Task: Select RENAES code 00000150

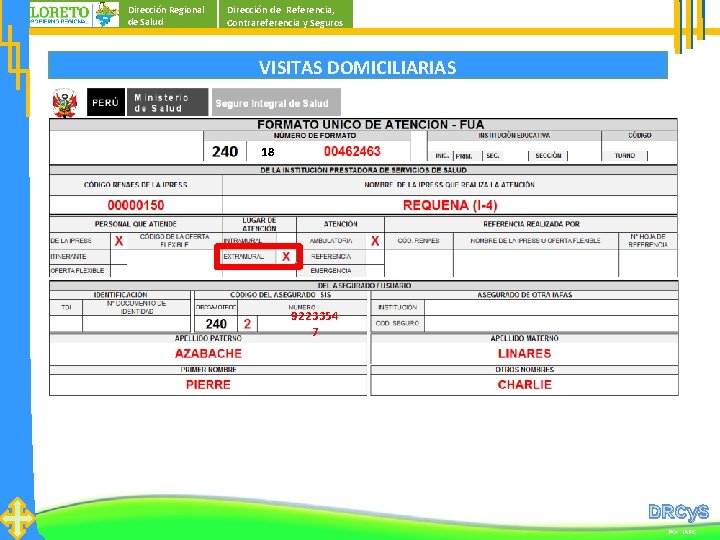Action: 136,205
